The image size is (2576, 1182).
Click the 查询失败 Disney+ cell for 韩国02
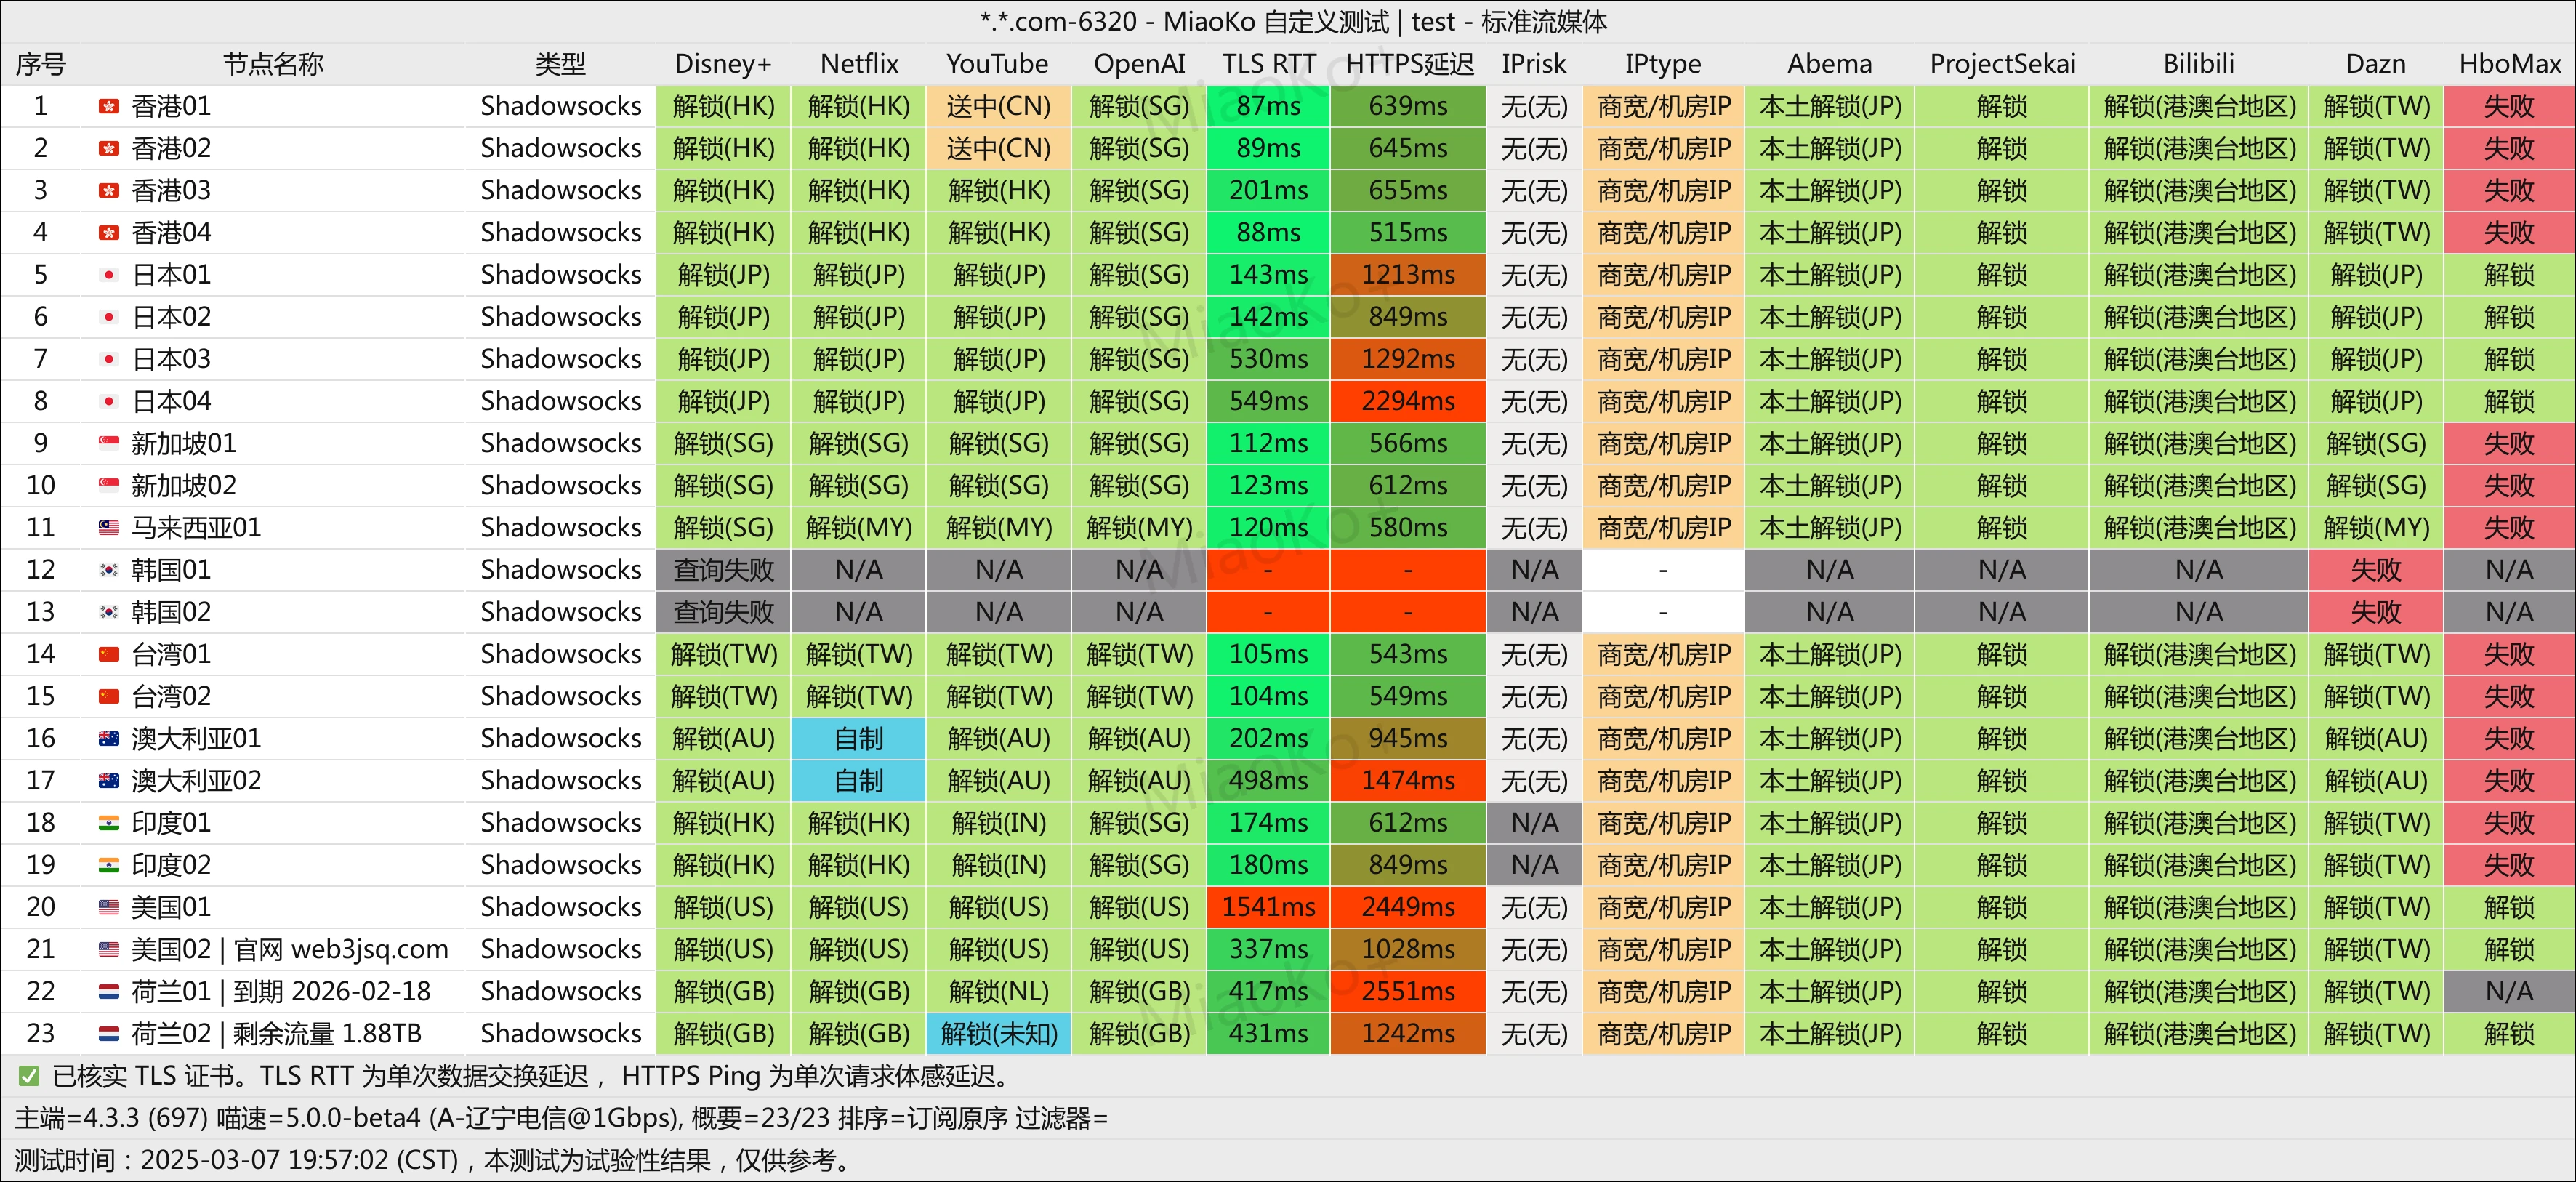tap(723, 612)
